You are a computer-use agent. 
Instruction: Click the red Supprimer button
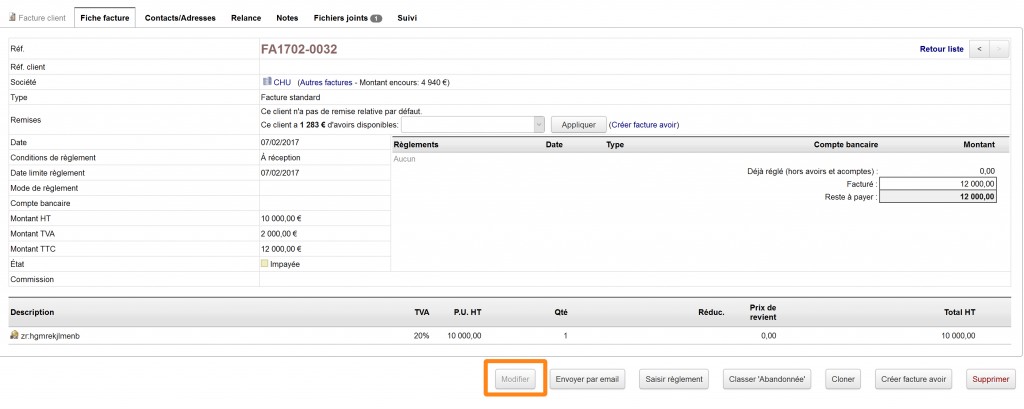point(990,379)
